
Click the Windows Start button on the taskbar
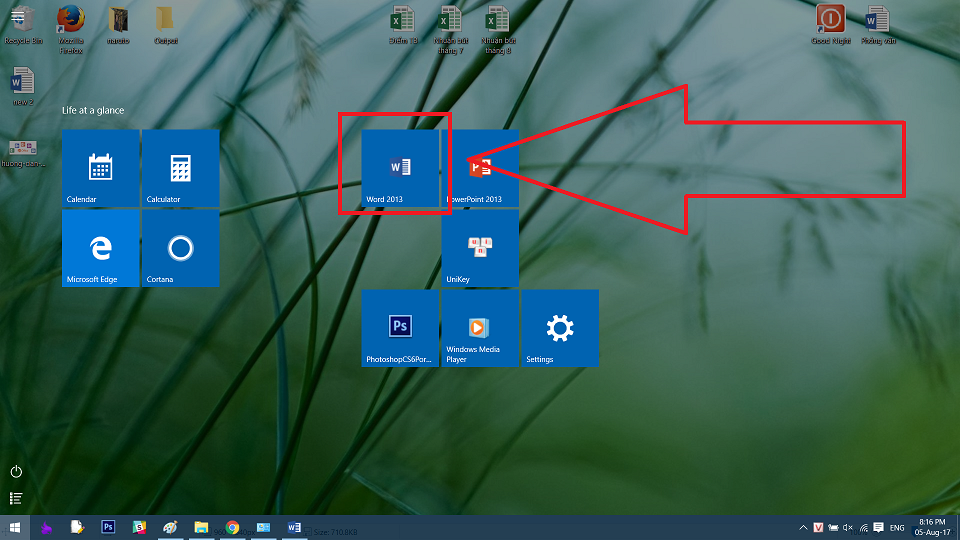pos(15,527)
